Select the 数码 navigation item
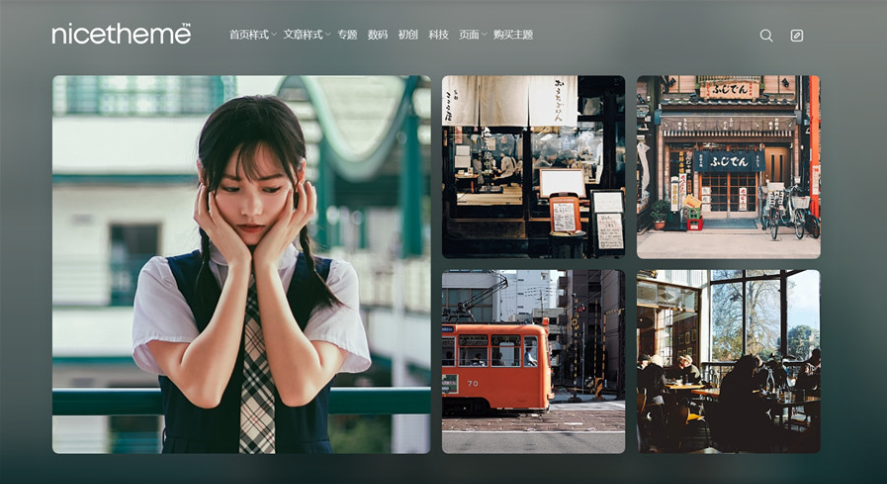This screenshot has height=484, width=887. 378,35
